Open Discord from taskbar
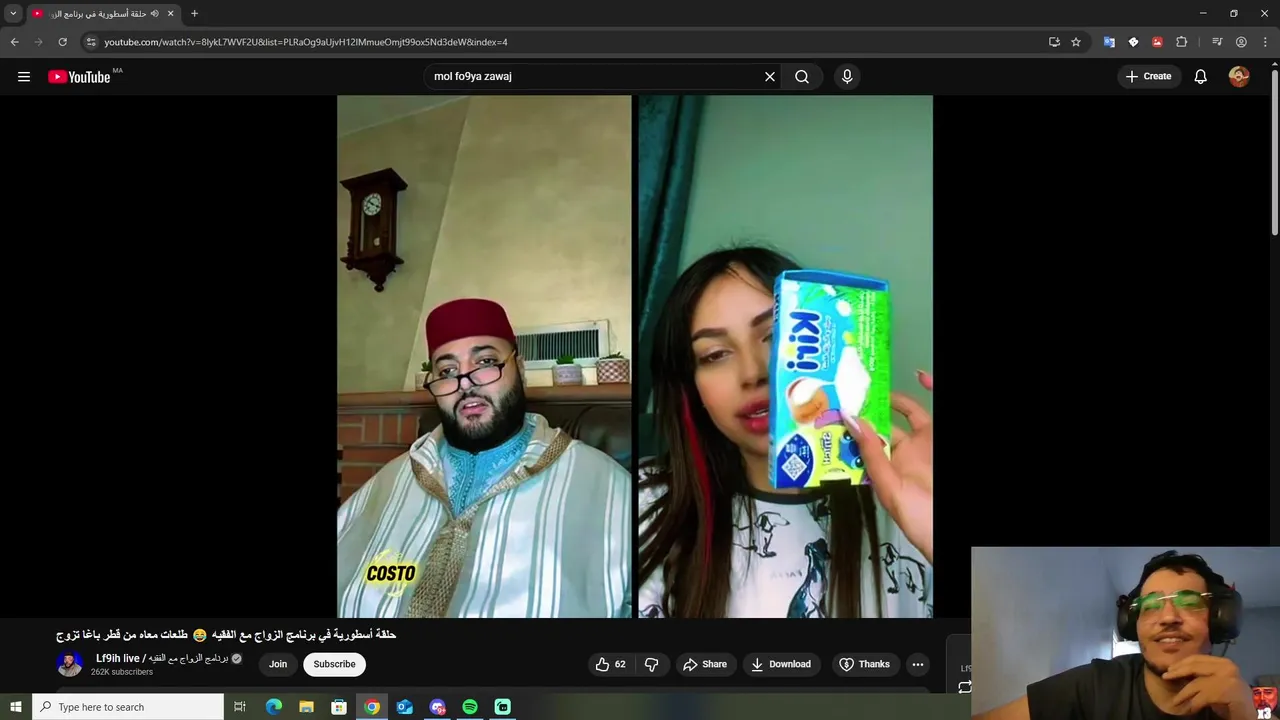Viewport: 1280px width, 720px height. (437, 707)
